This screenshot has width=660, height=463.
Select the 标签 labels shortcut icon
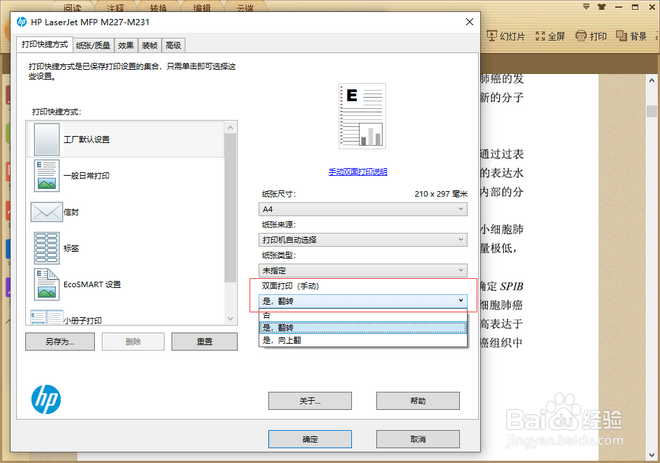pos(47,248)
